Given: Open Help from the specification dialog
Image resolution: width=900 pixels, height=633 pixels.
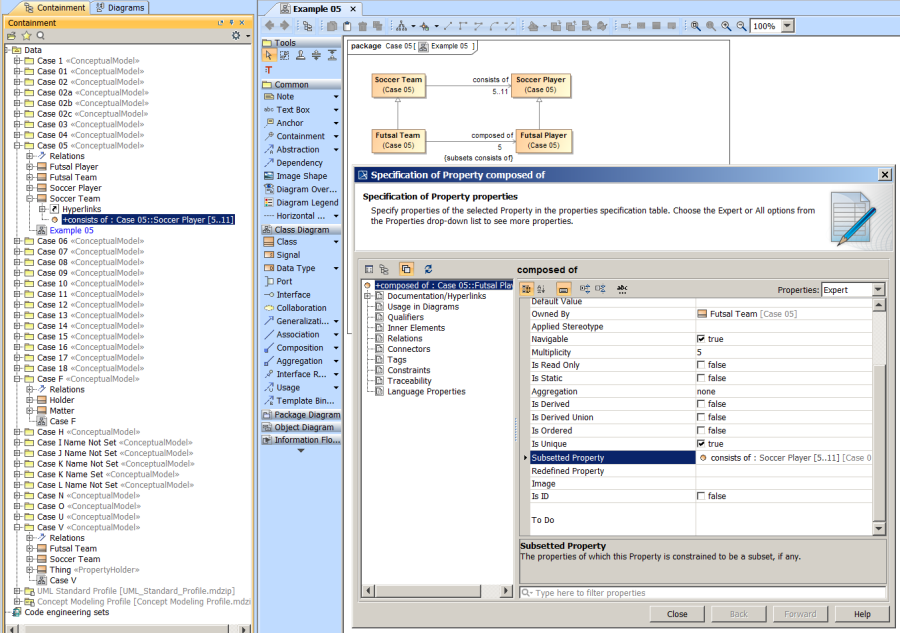Looking at the screenshot, I should coord(862,614).
